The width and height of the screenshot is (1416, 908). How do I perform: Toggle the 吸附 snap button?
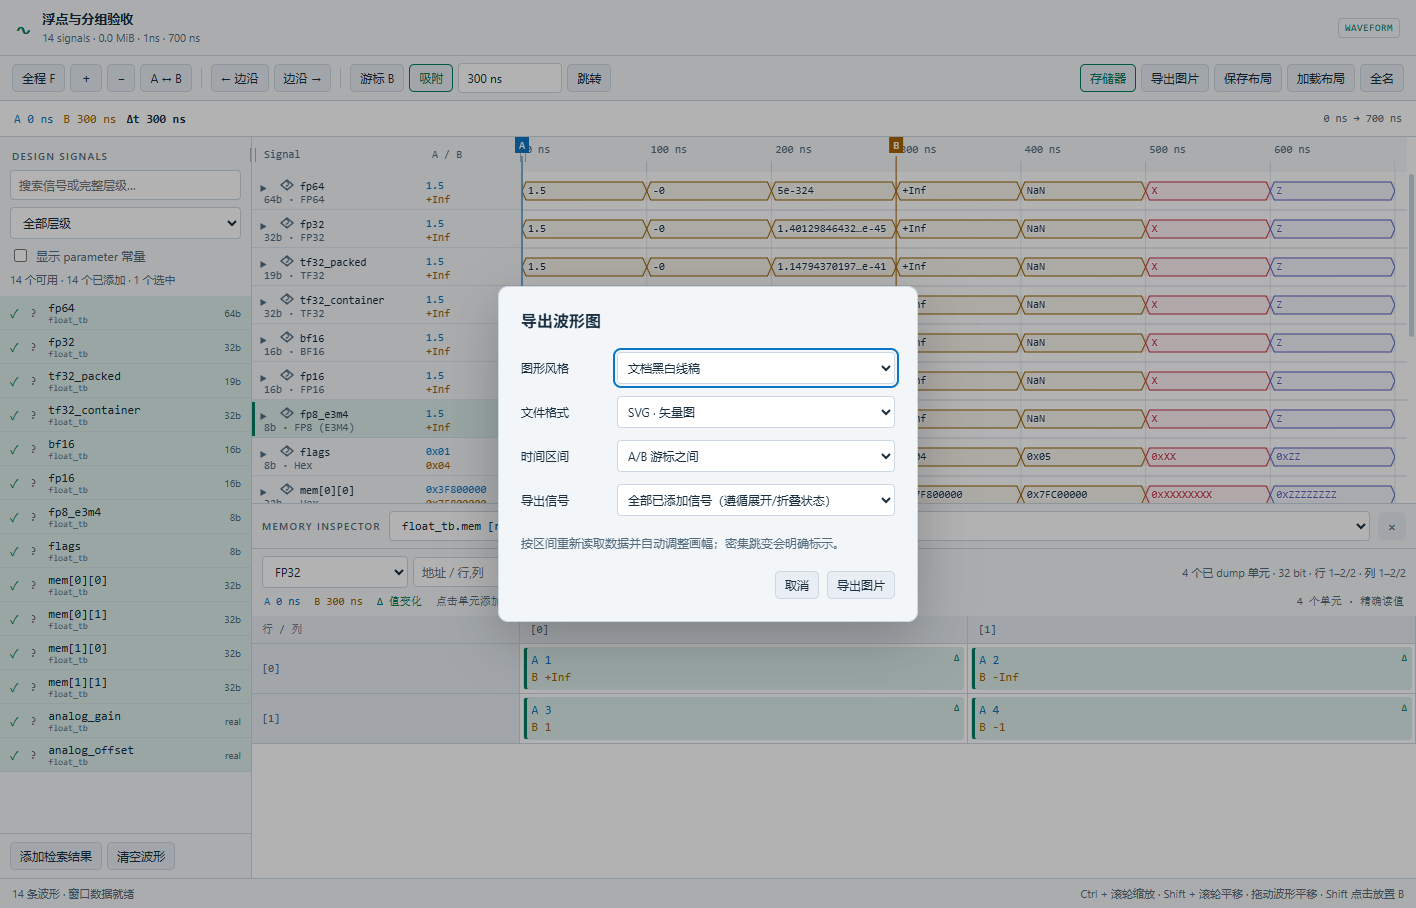[x=431, y=78]
